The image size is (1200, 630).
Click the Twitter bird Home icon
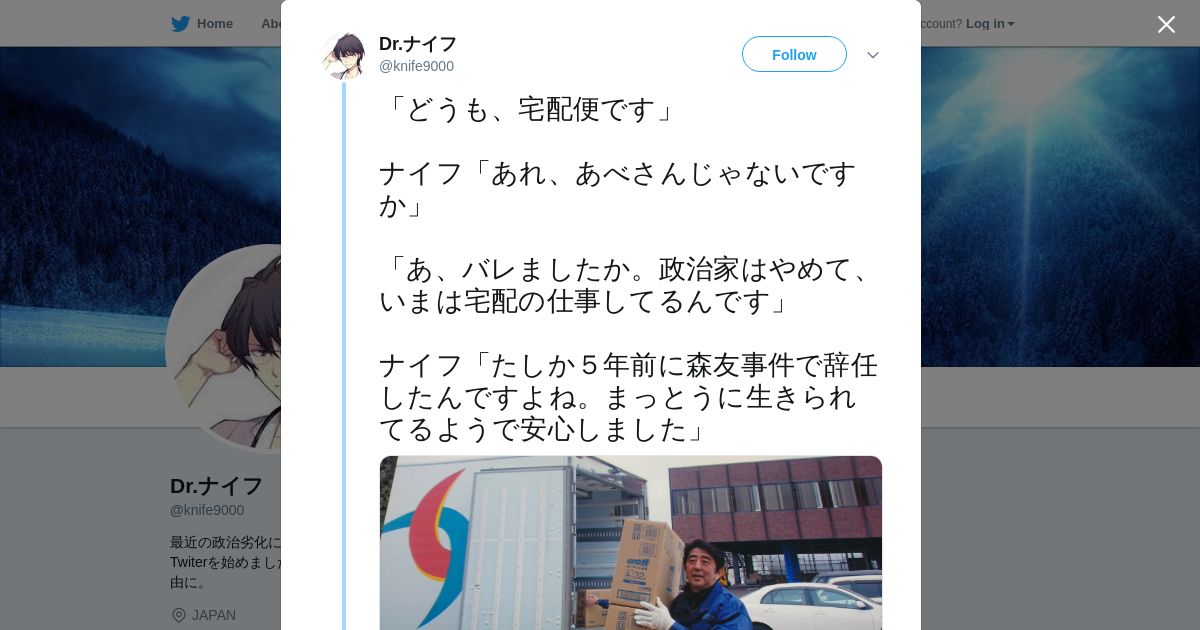[180, 23]
